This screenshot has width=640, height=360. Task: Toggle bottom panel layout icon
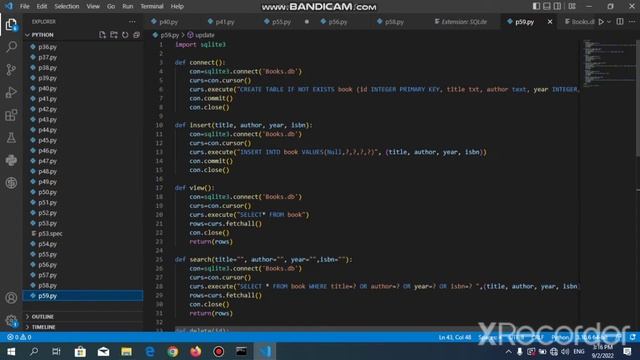547,6
